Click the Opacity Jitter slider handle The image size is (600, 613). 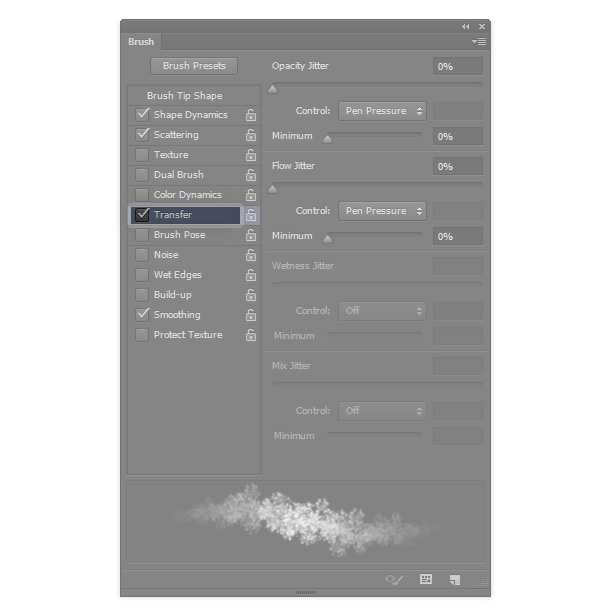(272, 89)
